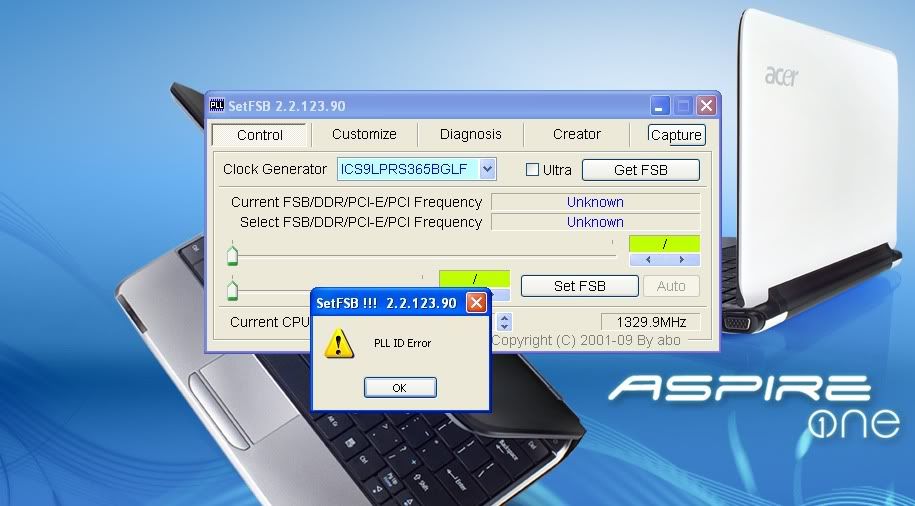
Task: Open the Customize tab
Action: point(364,134)
